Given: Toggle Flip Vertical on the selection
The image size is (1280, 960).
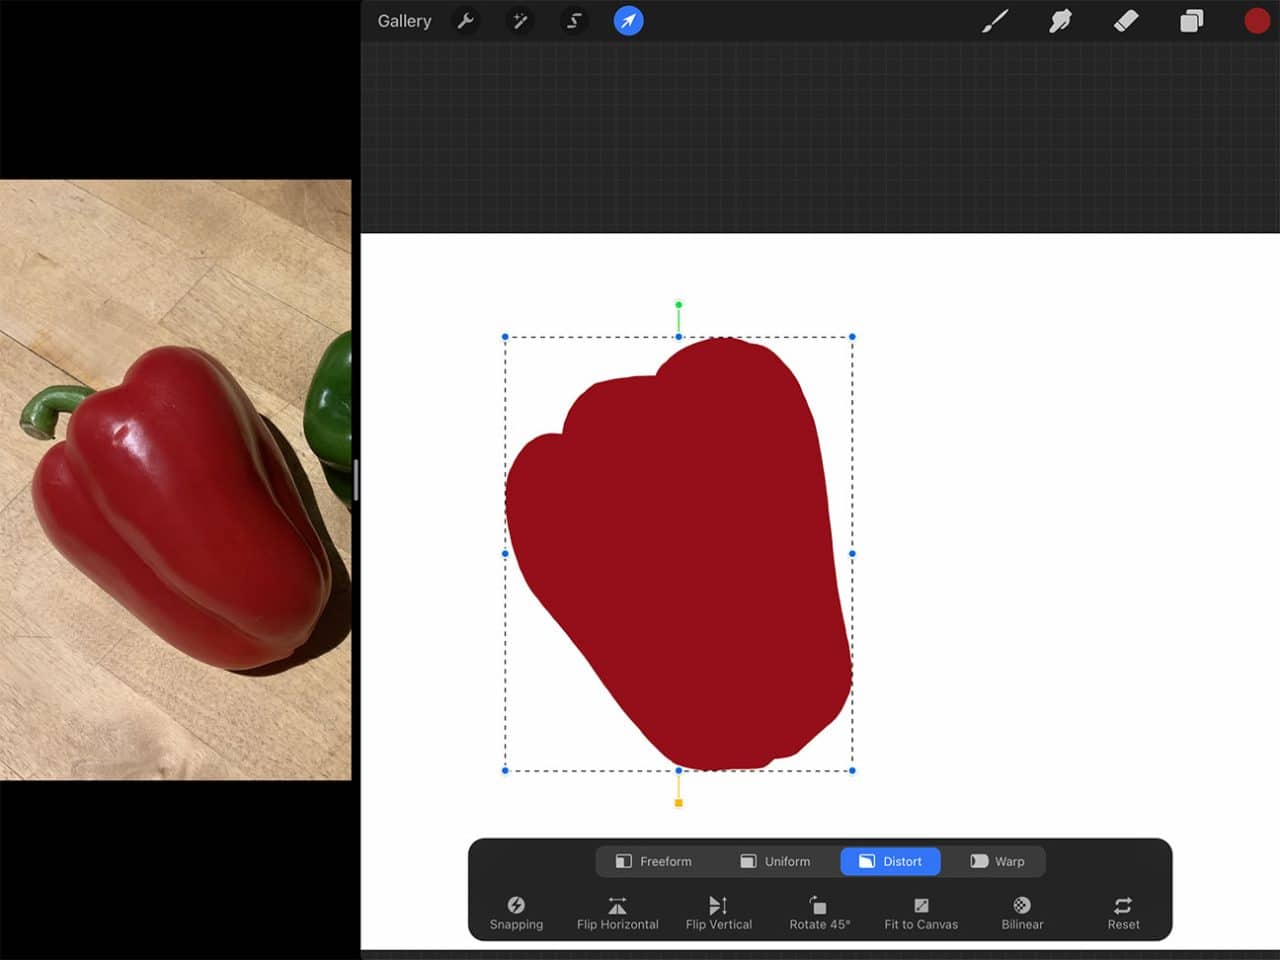Looking at the screenshot, I should point(718,912).
